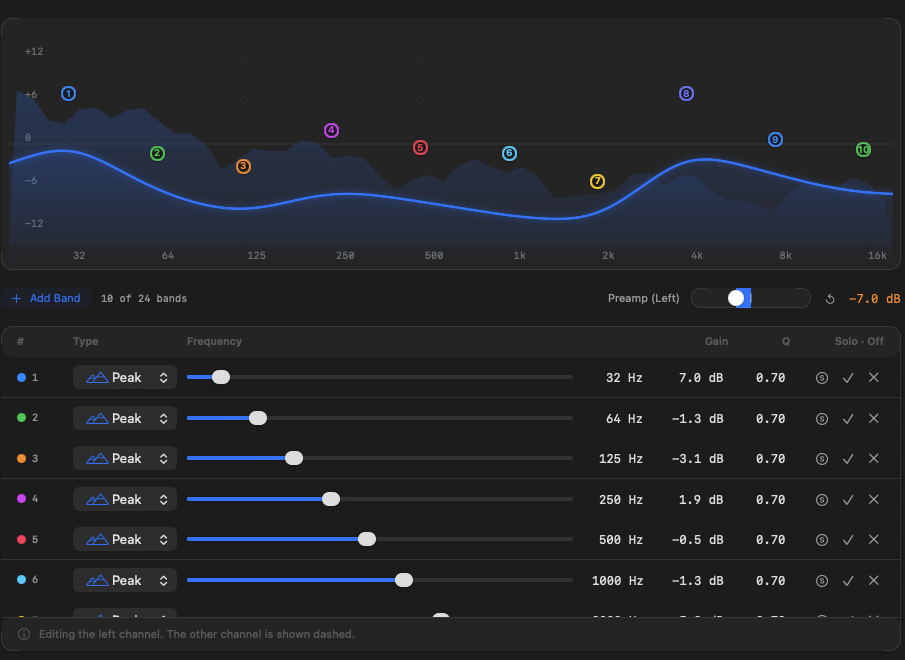Select band 3 orange node on graph
Viewport: 905px width, 660px height.
pyautogui.click(x=243, y=166)
